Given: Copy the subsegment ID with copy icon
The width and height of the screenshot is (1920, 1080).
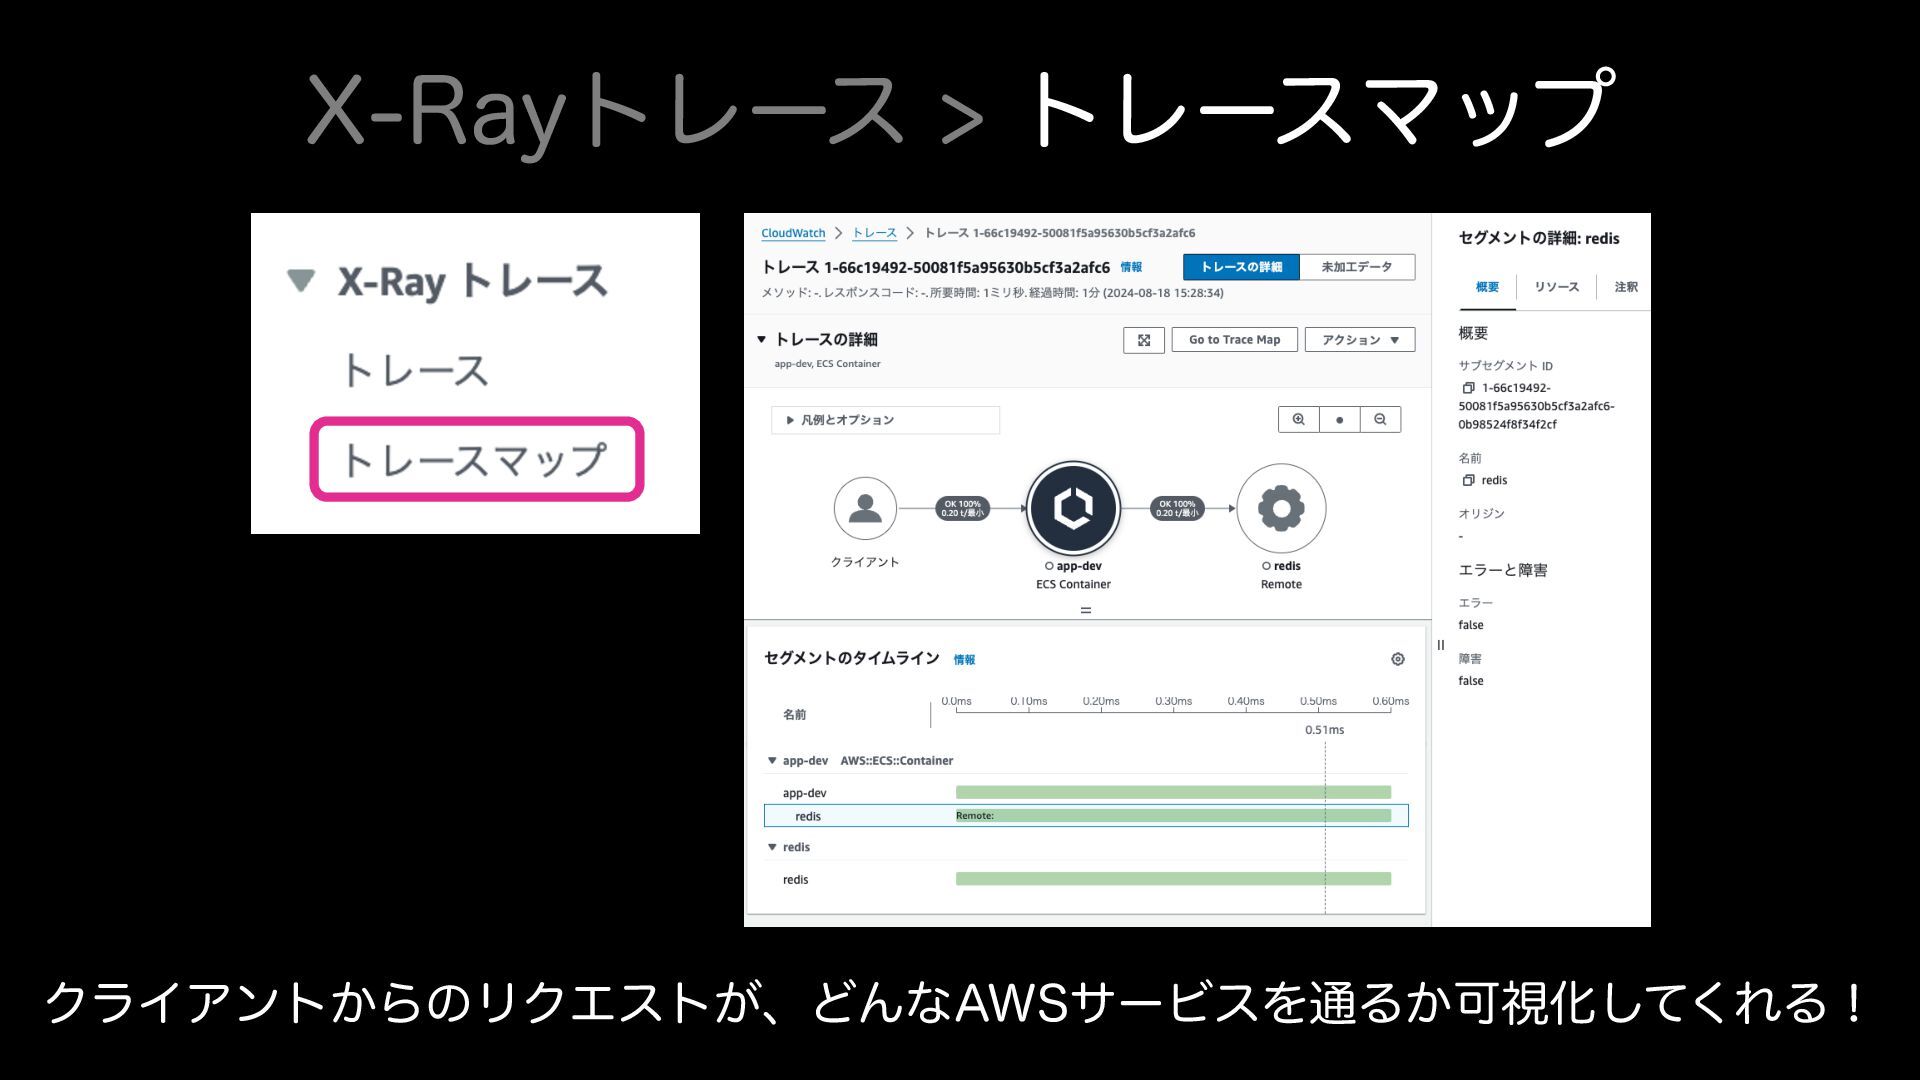Looking at the screenshot, I should pos(1468,388).
